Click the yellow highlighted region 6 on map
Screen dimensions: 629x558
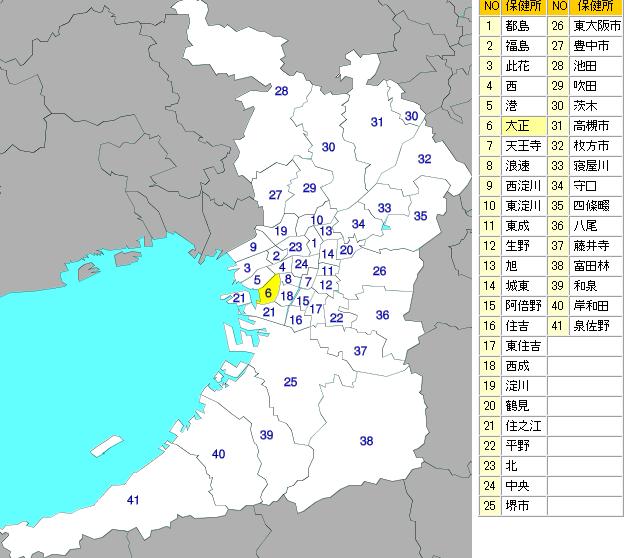click(x=268, y=294)
